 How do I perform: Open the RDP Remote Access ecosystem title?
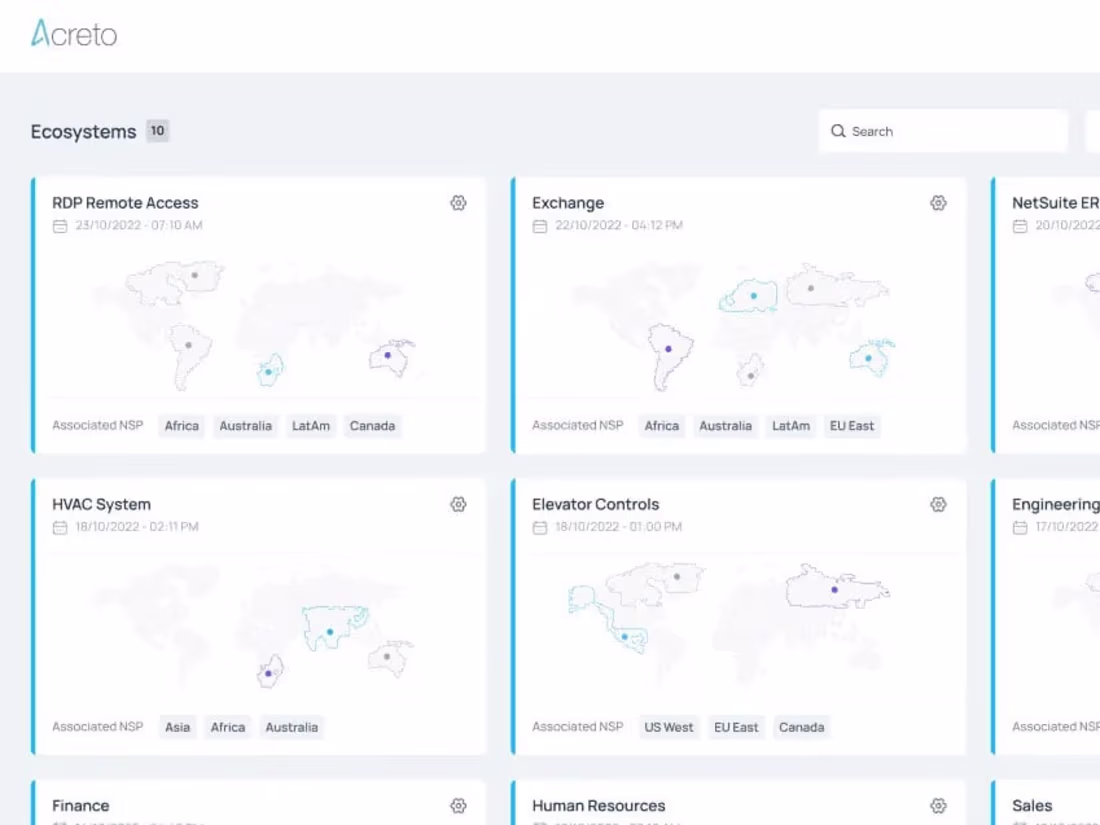(125, 203)
